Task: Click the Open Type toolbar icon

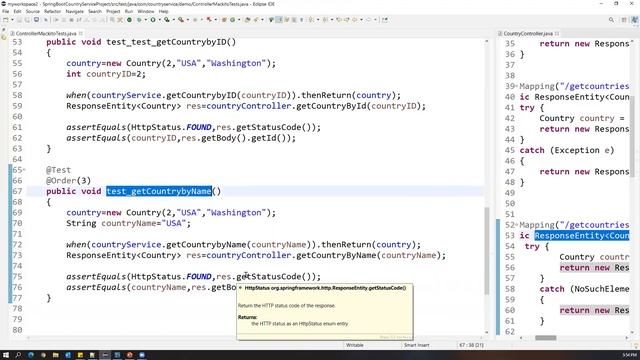Action: (x=247, y=20)
